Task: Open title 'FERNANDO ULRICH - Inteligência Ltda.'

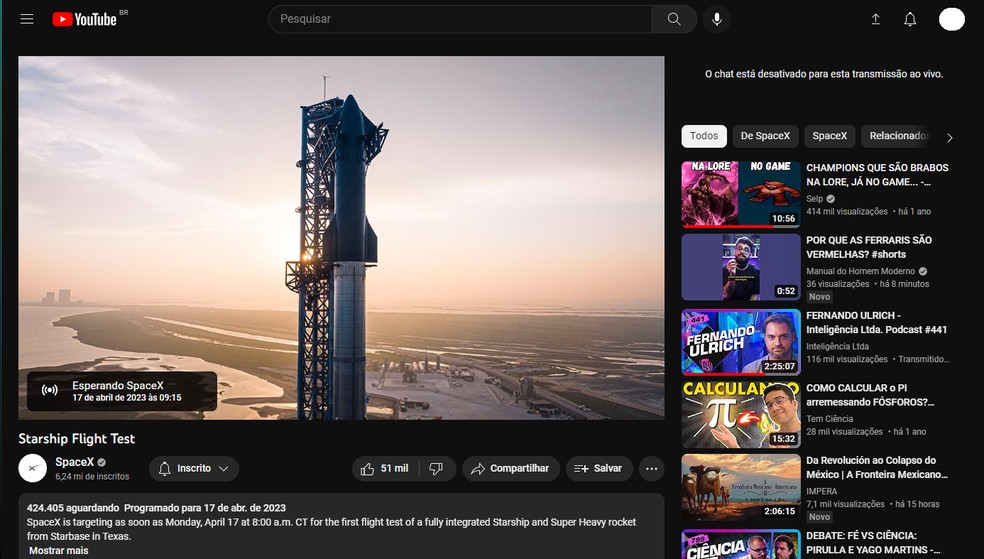Action: (877, 322)
